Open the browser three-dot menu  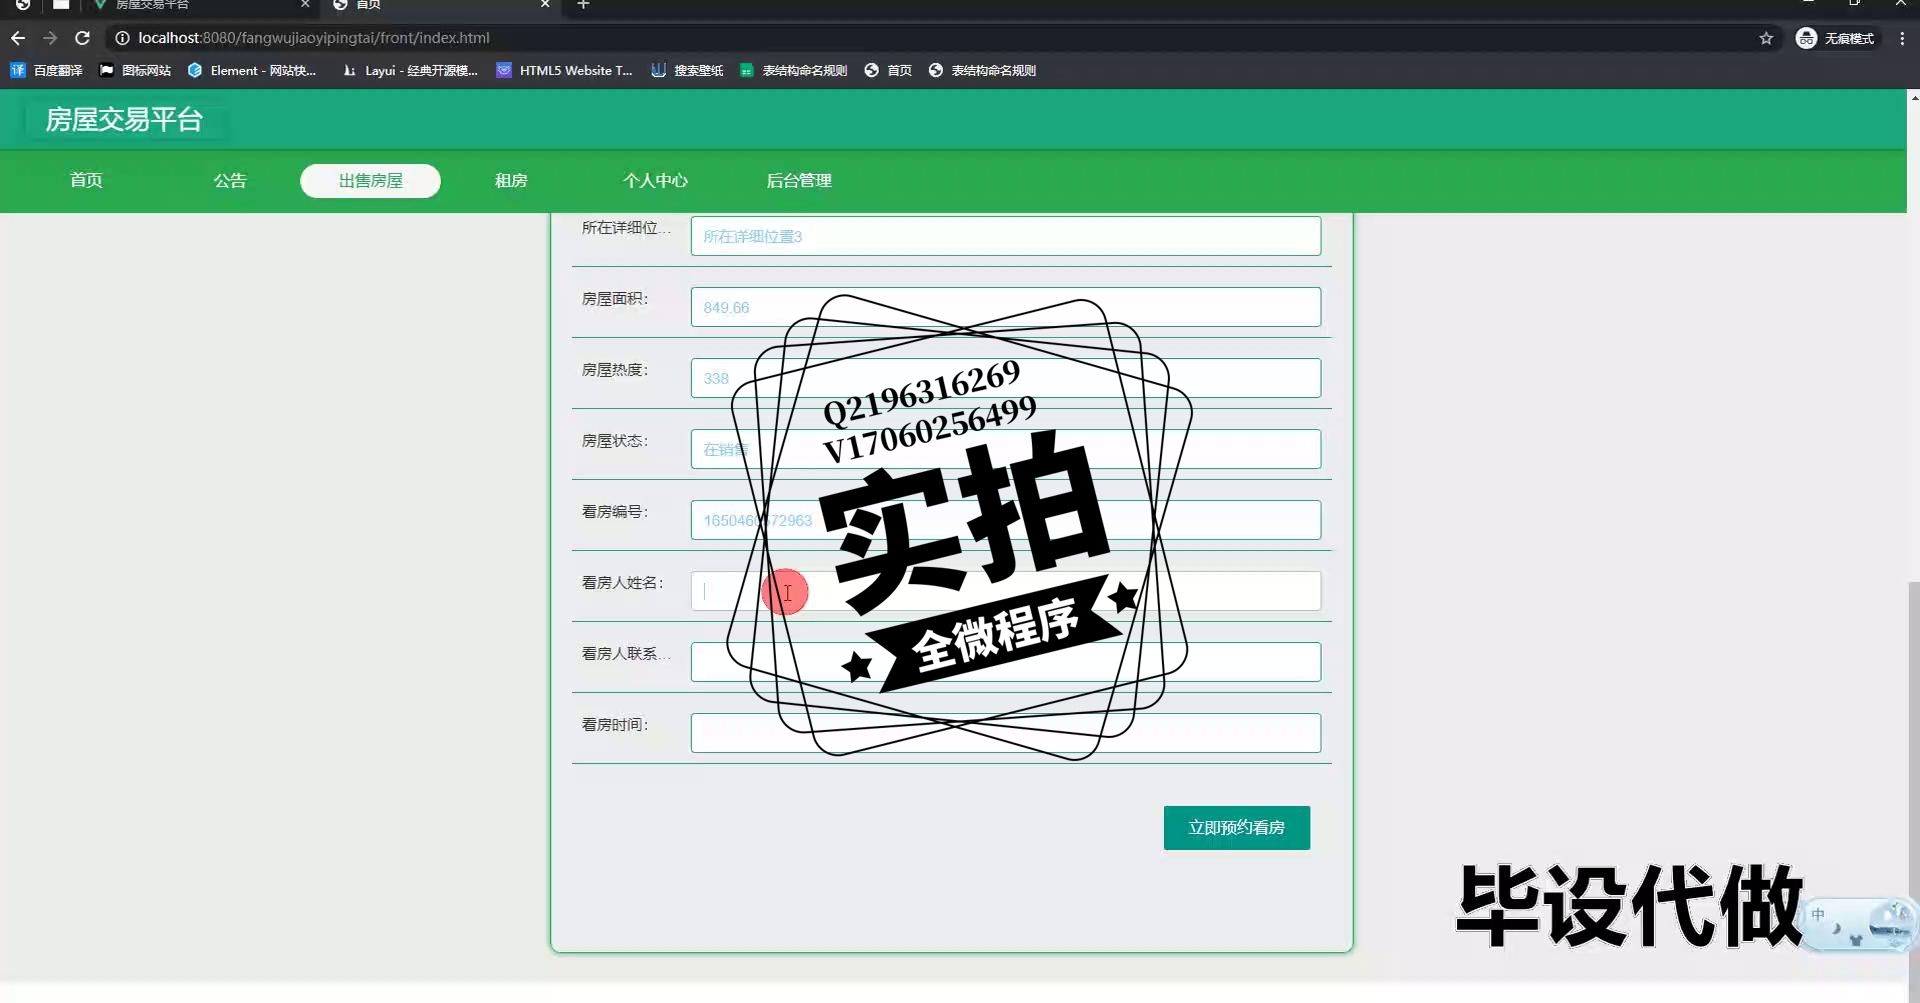click(x=1902, y=38)
